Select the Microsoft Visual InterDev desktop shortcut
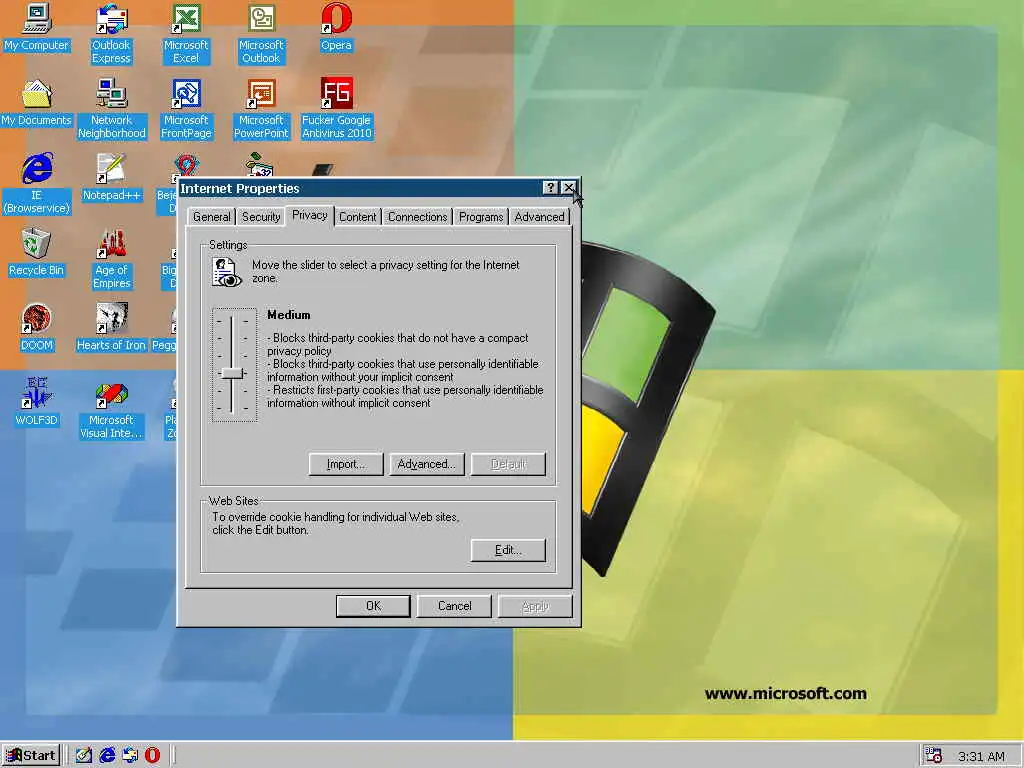 pyautogui.click(x=112, y=409)
